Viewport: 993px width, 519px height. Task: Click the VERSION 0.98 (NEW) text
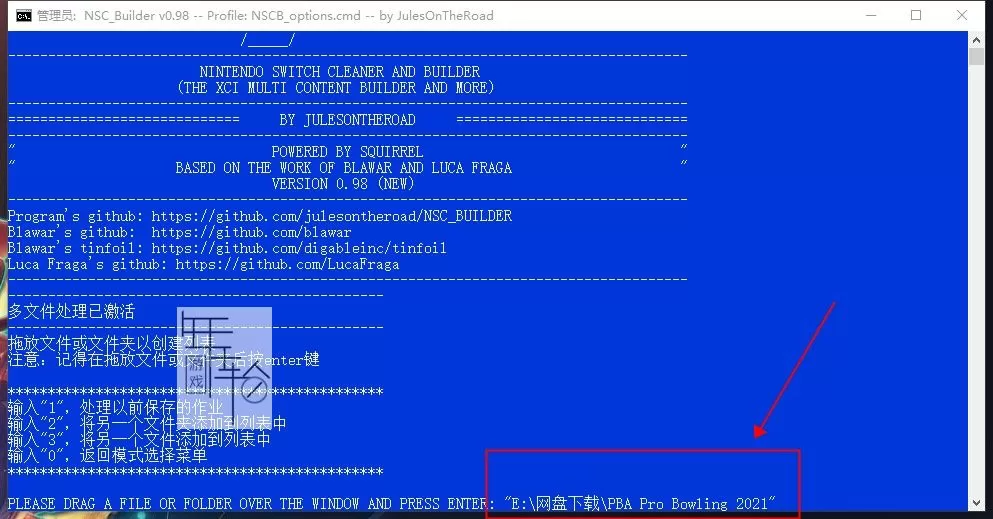click(343, 184)
